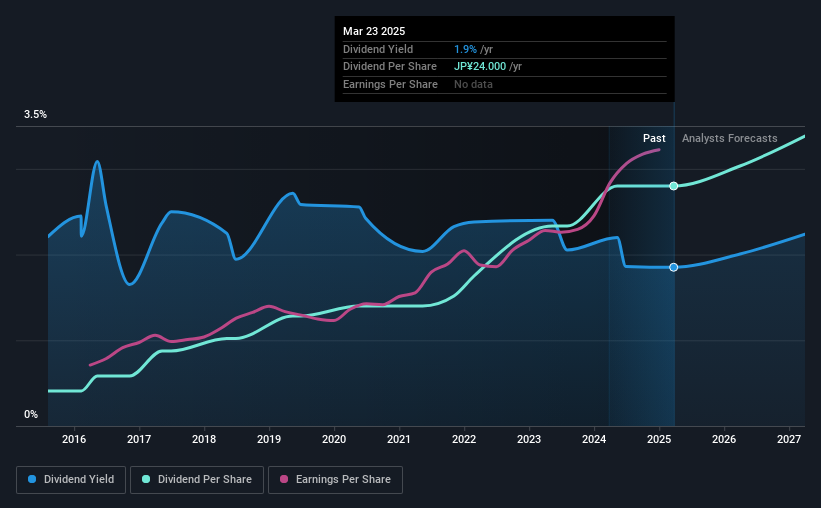Screen dimensions: 821x508
Task: Click the 2018 x-axis year label
Action: coord(204,439)
